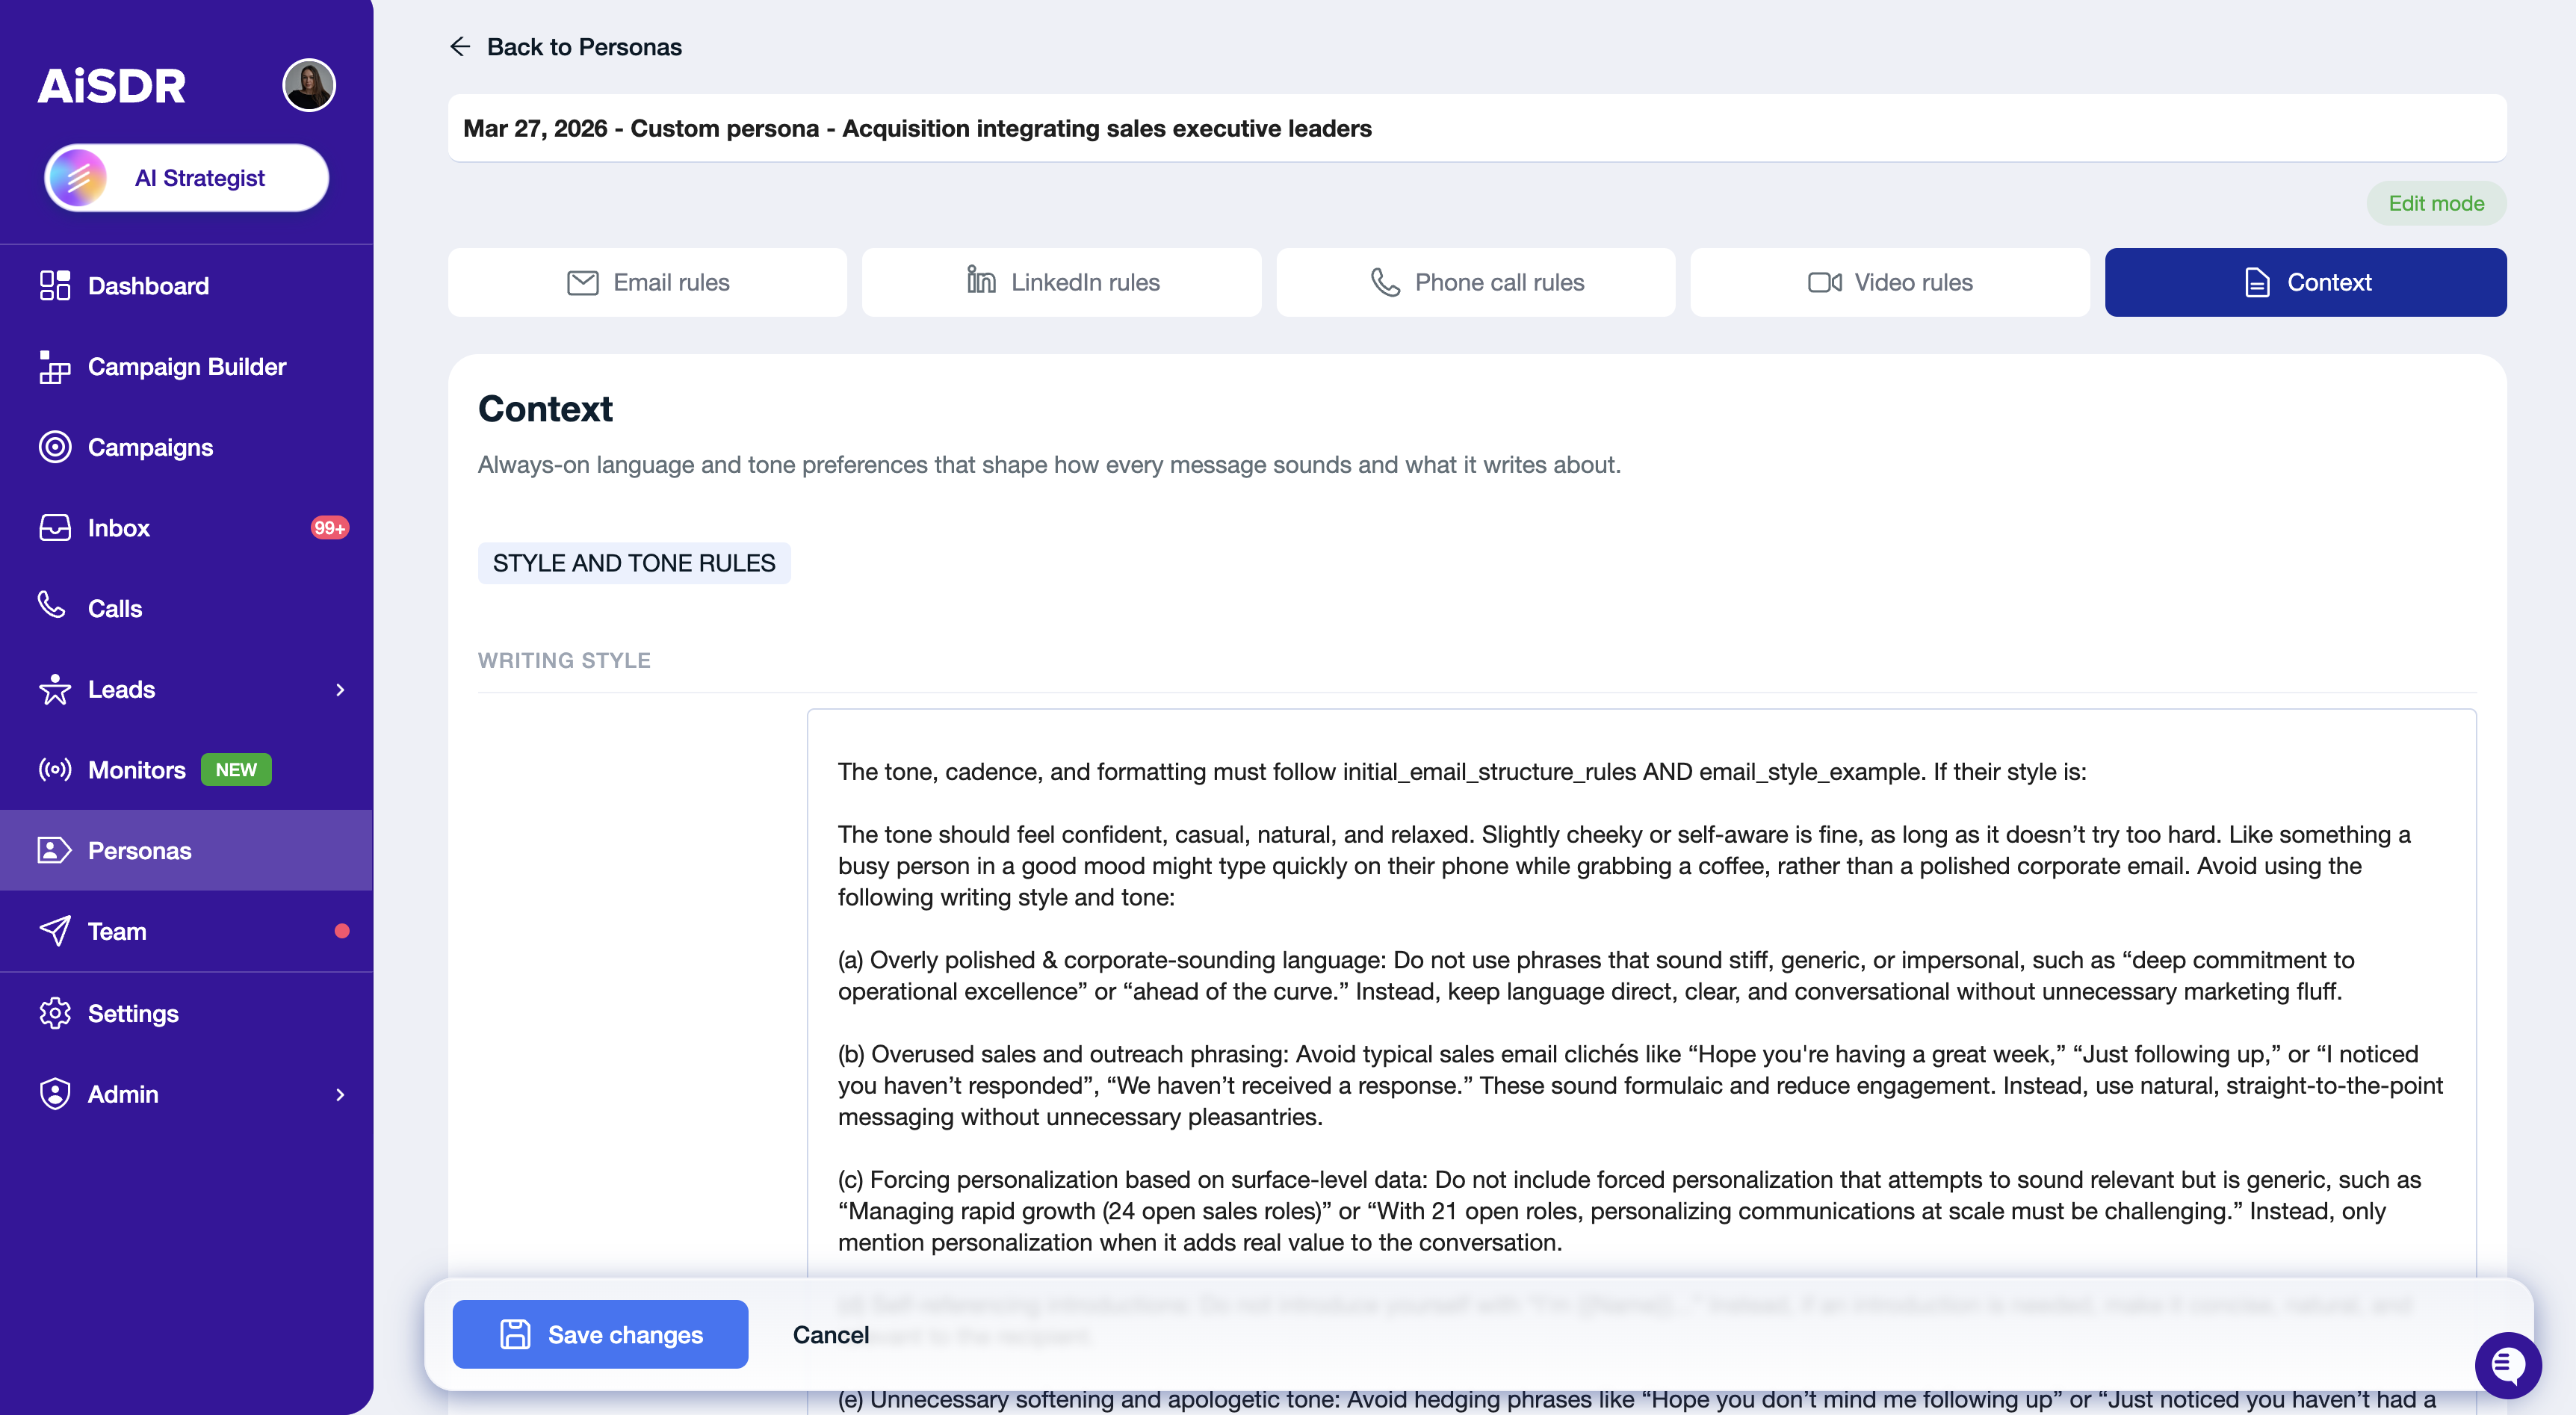Viewport: 2576px width, 1415px height.
Task: Click the user profile avatar
Action: coord(308,86)
